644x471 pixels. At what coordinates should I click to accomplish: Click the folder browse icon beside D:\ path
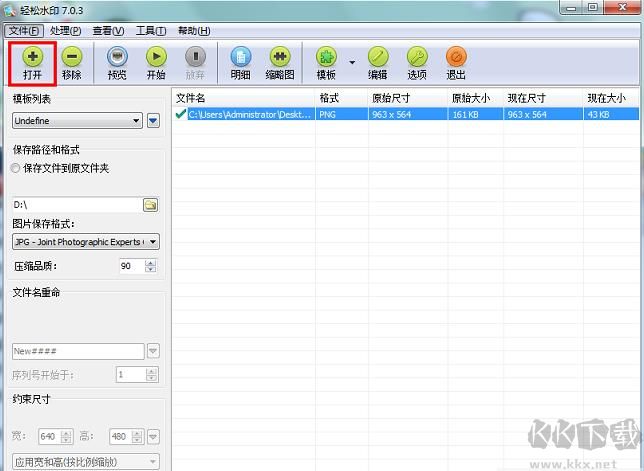click(151, 204)
